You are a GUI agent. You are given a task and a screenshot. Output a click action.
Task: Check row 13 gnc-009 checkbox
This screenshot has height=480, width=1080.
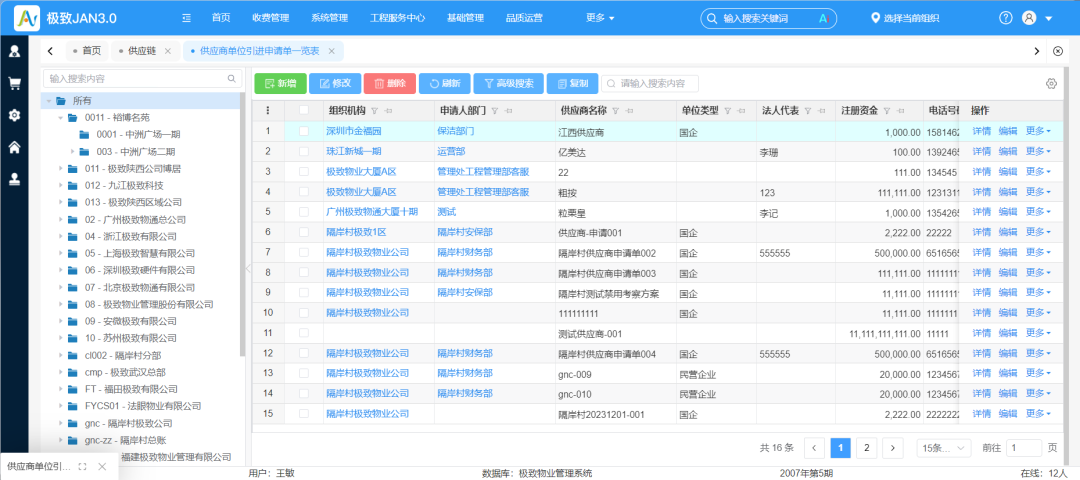click(304, 374)
